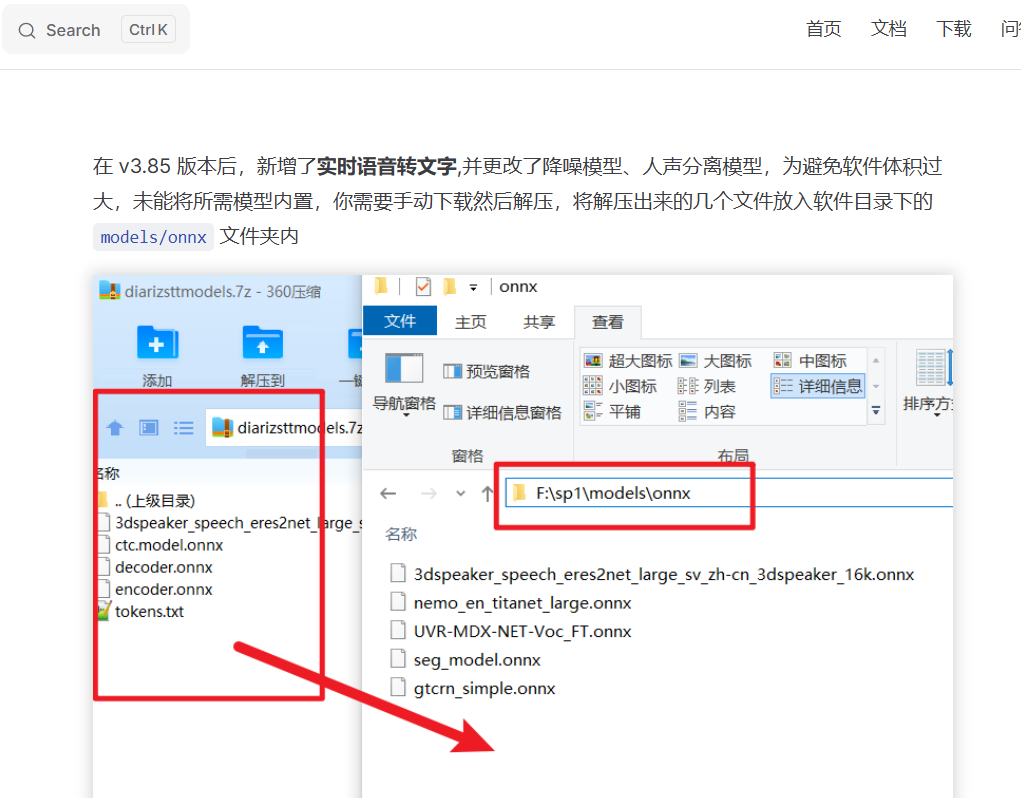Click the Search box at the top
This screenshot has height=798, width=1021.
pyautogui.click(x=96, y=30)
